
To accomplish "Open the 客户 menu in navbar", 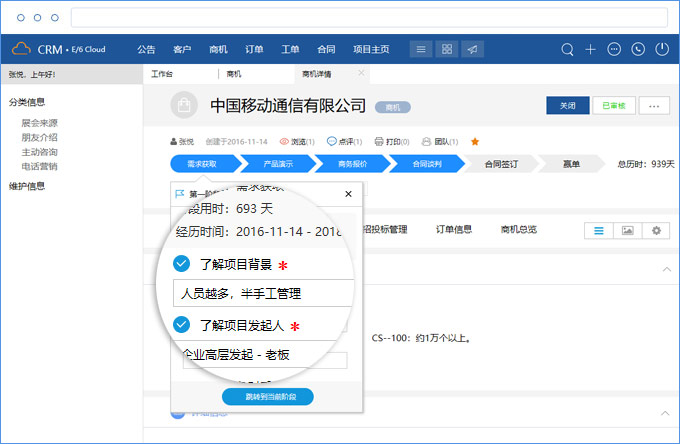I will pyautogui.click(x=182, y=49).
